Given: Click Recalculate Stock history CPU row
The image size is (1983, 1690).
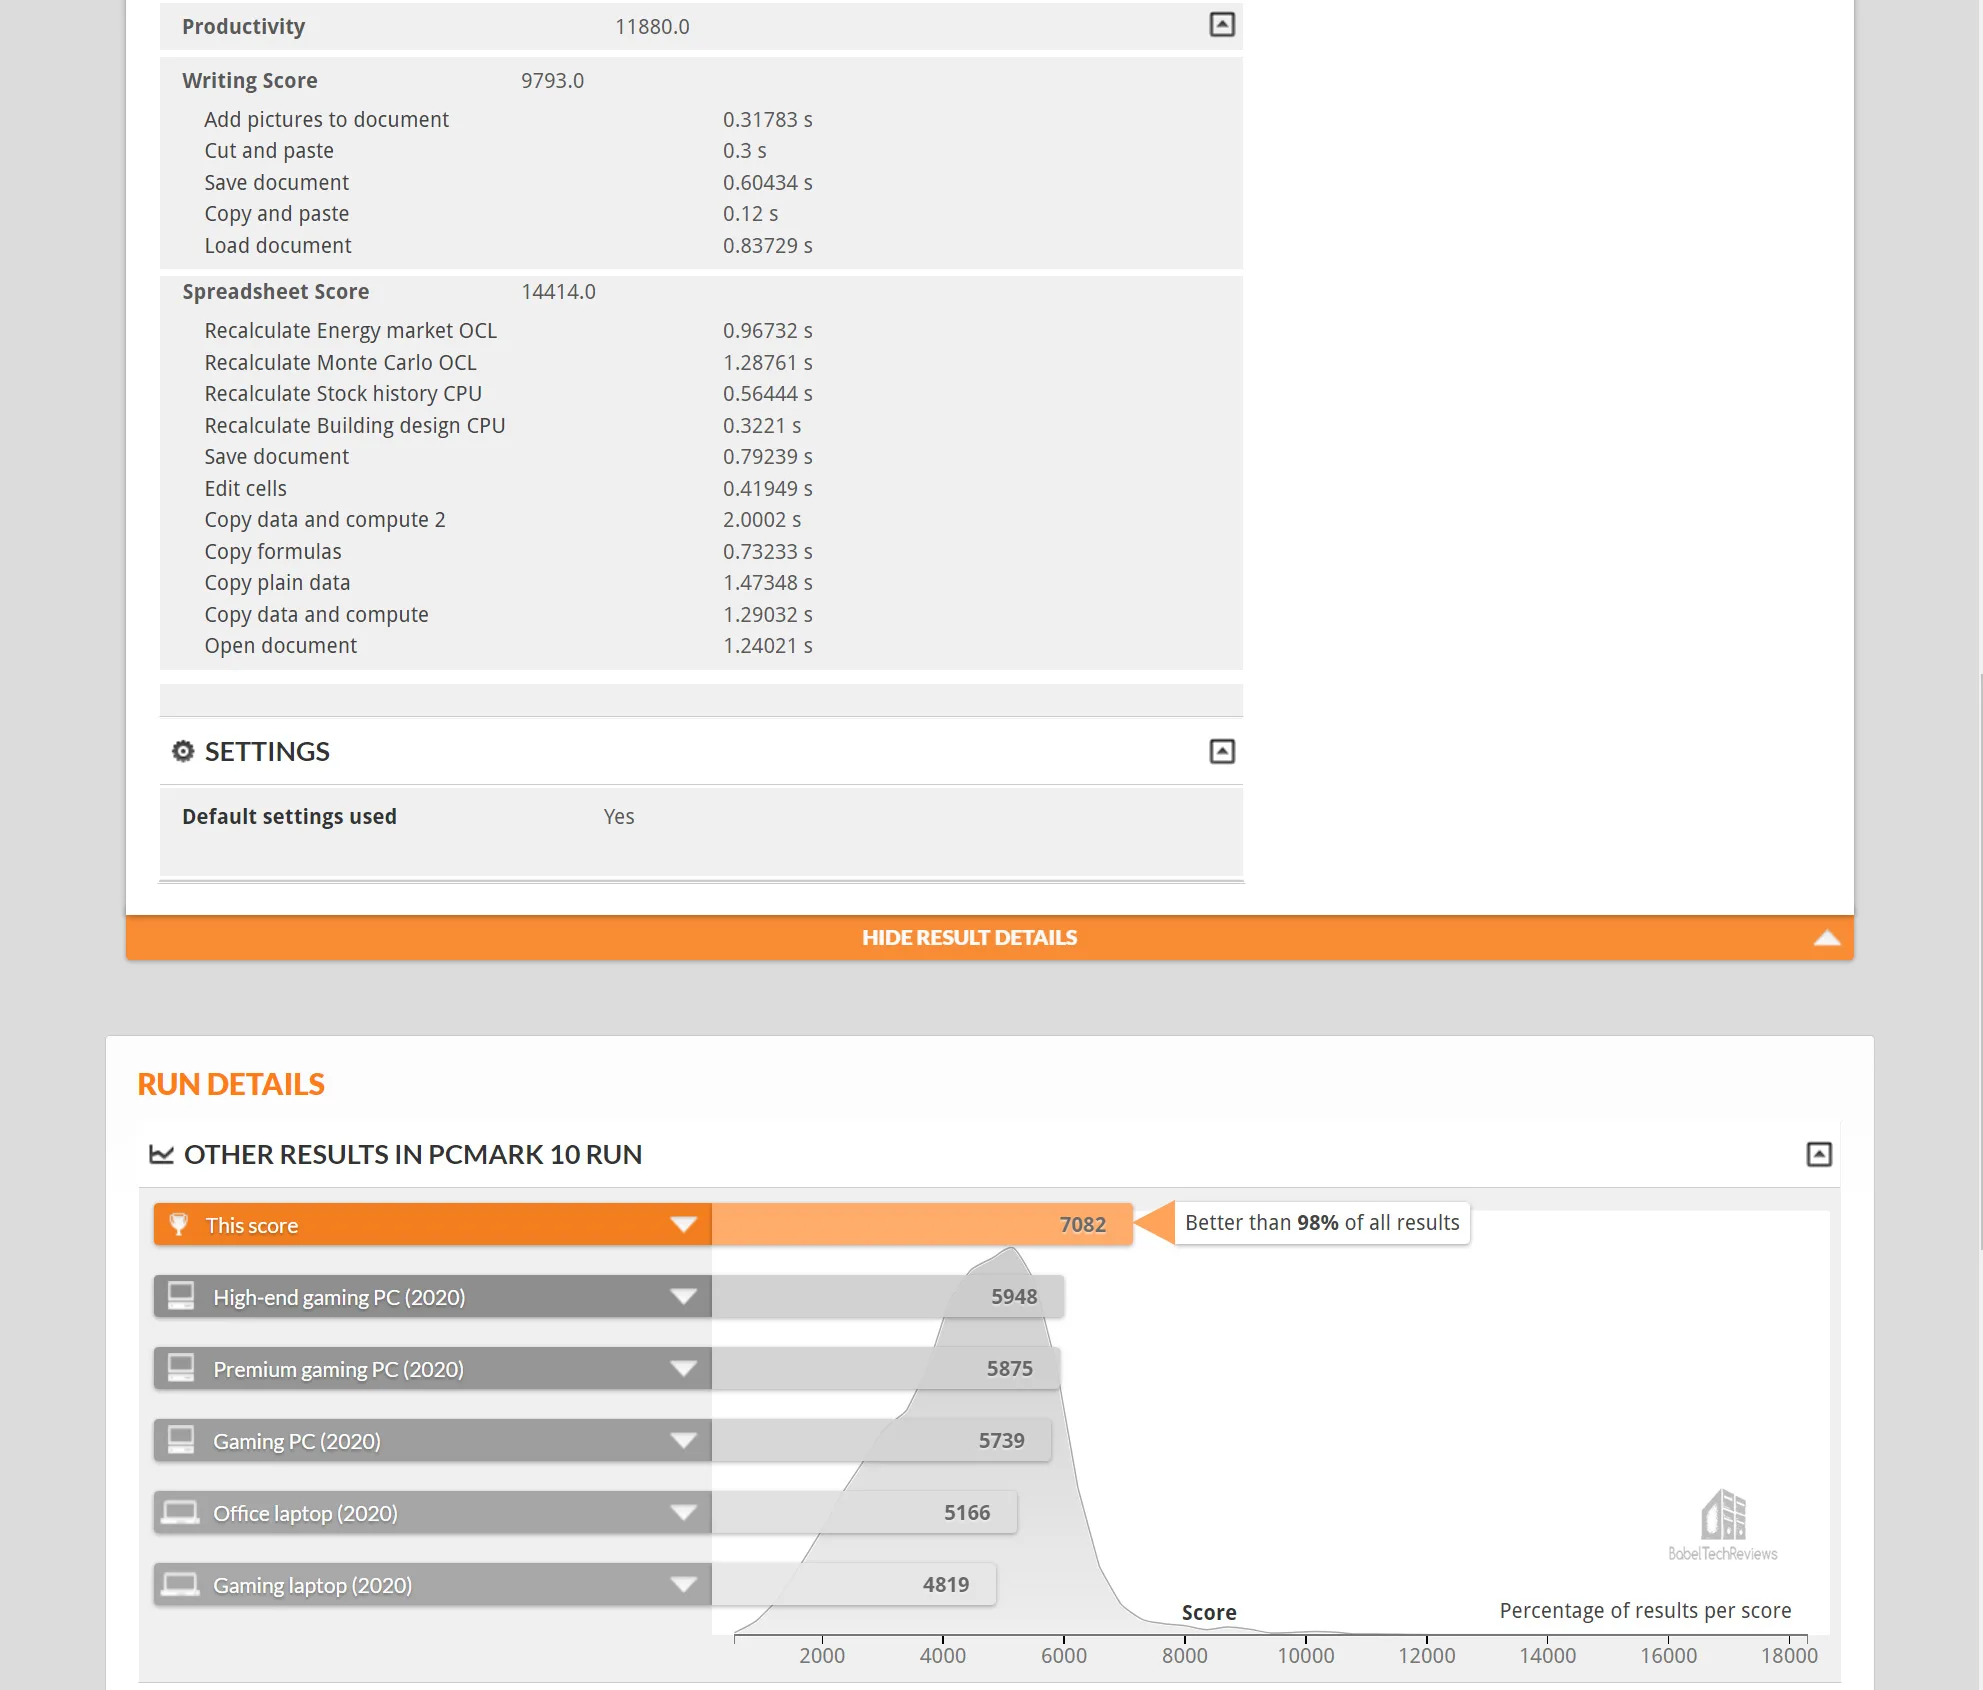Looking at the screenshot, I should [508, 393].
